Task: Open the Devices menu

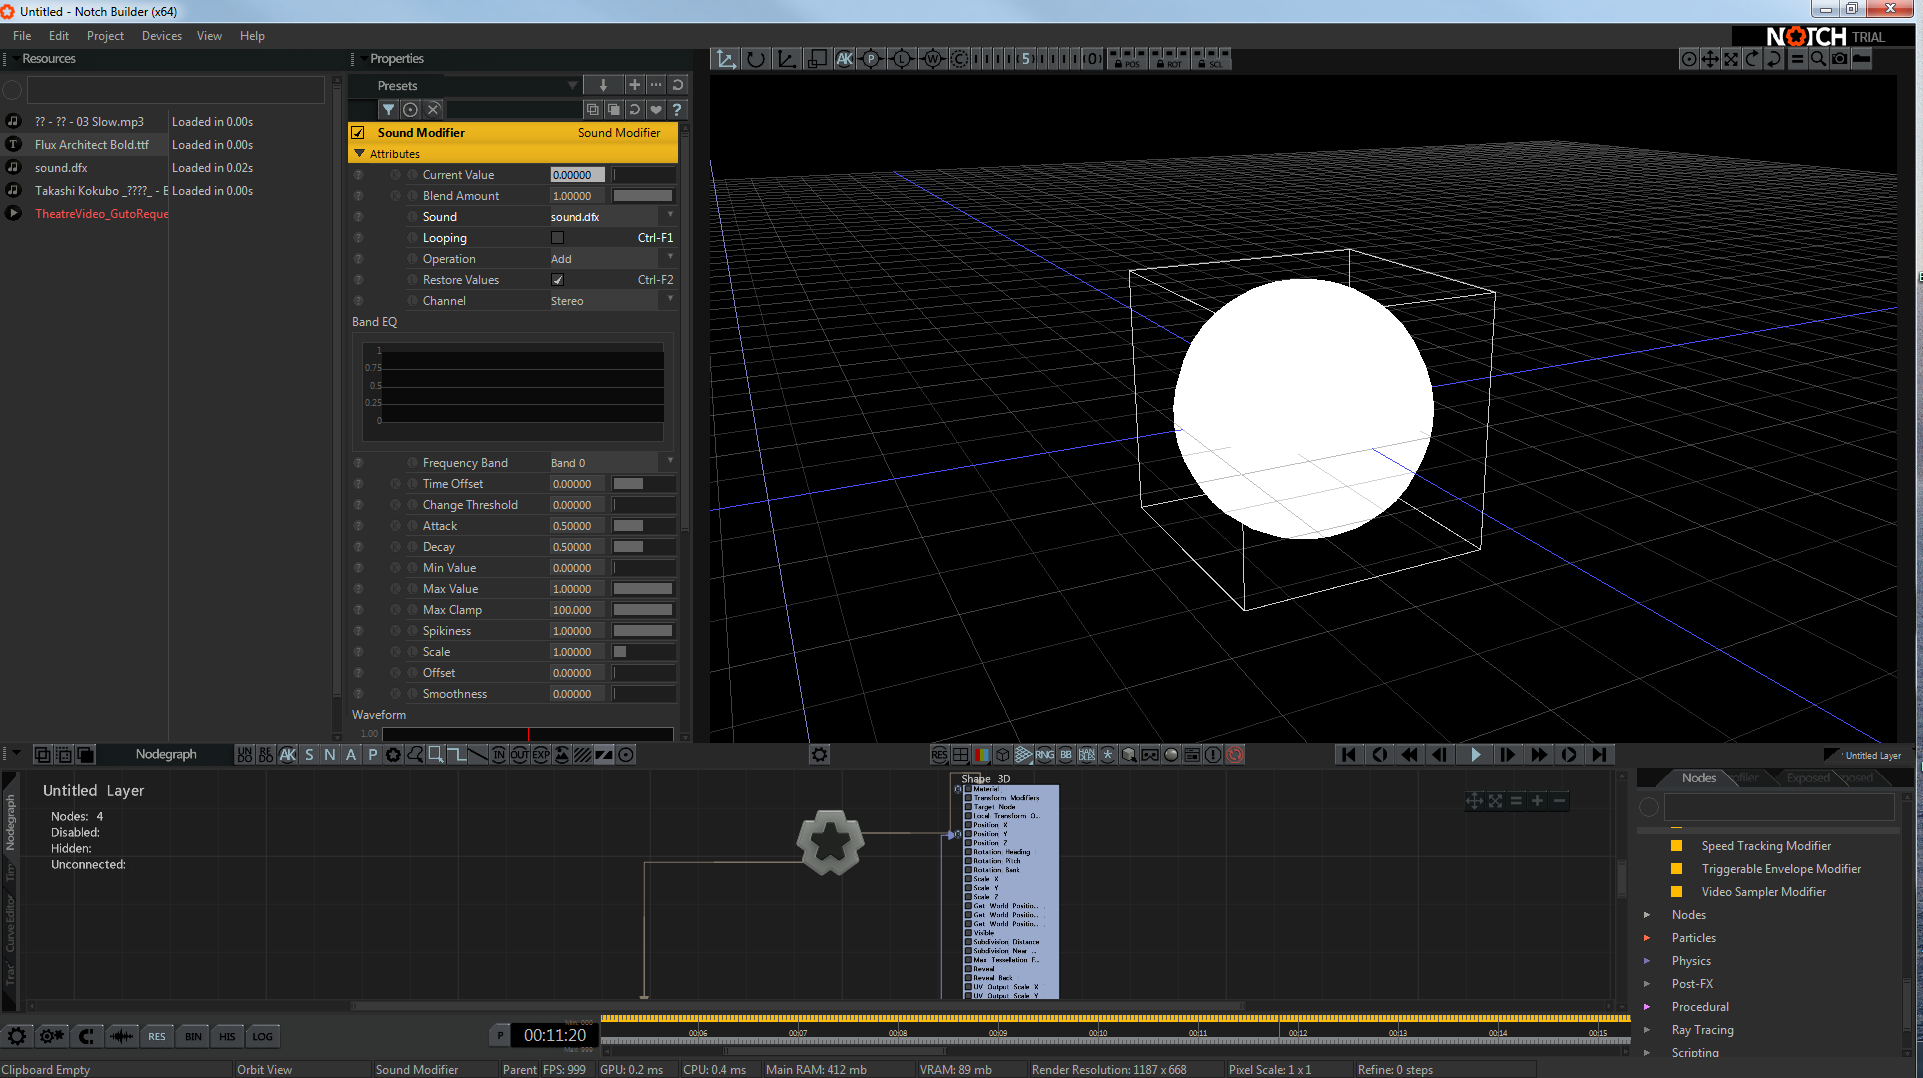Action: pyautogui.click(x=162, y=36)
